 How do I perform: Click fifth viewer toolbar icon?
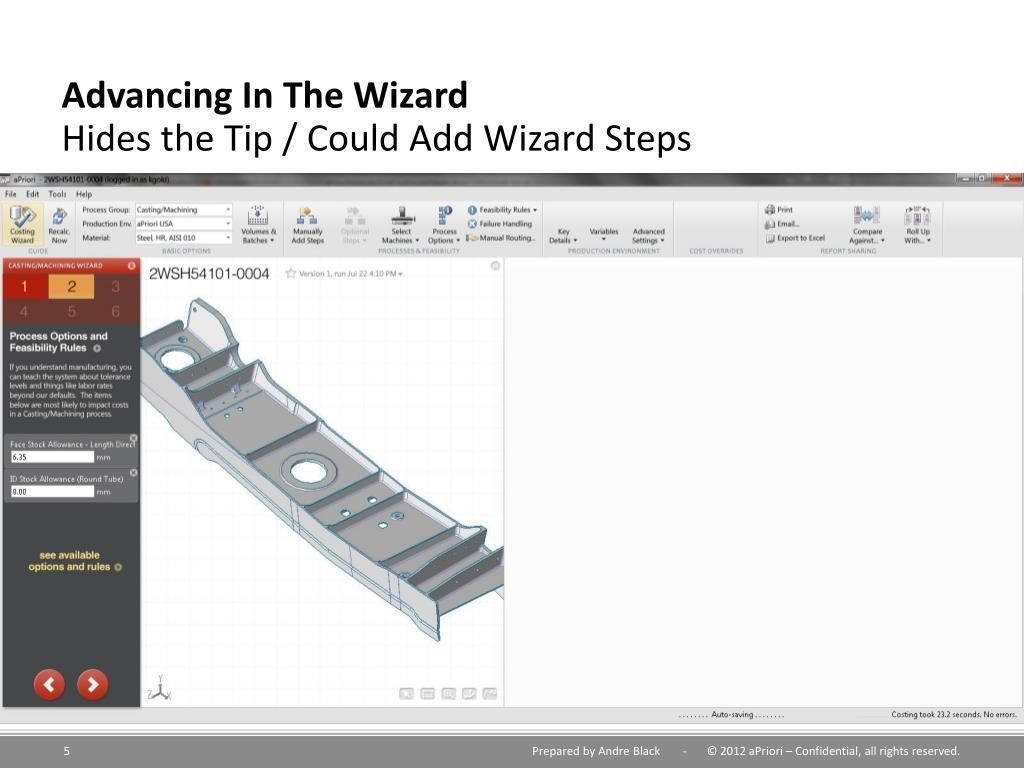pos(490,694)
